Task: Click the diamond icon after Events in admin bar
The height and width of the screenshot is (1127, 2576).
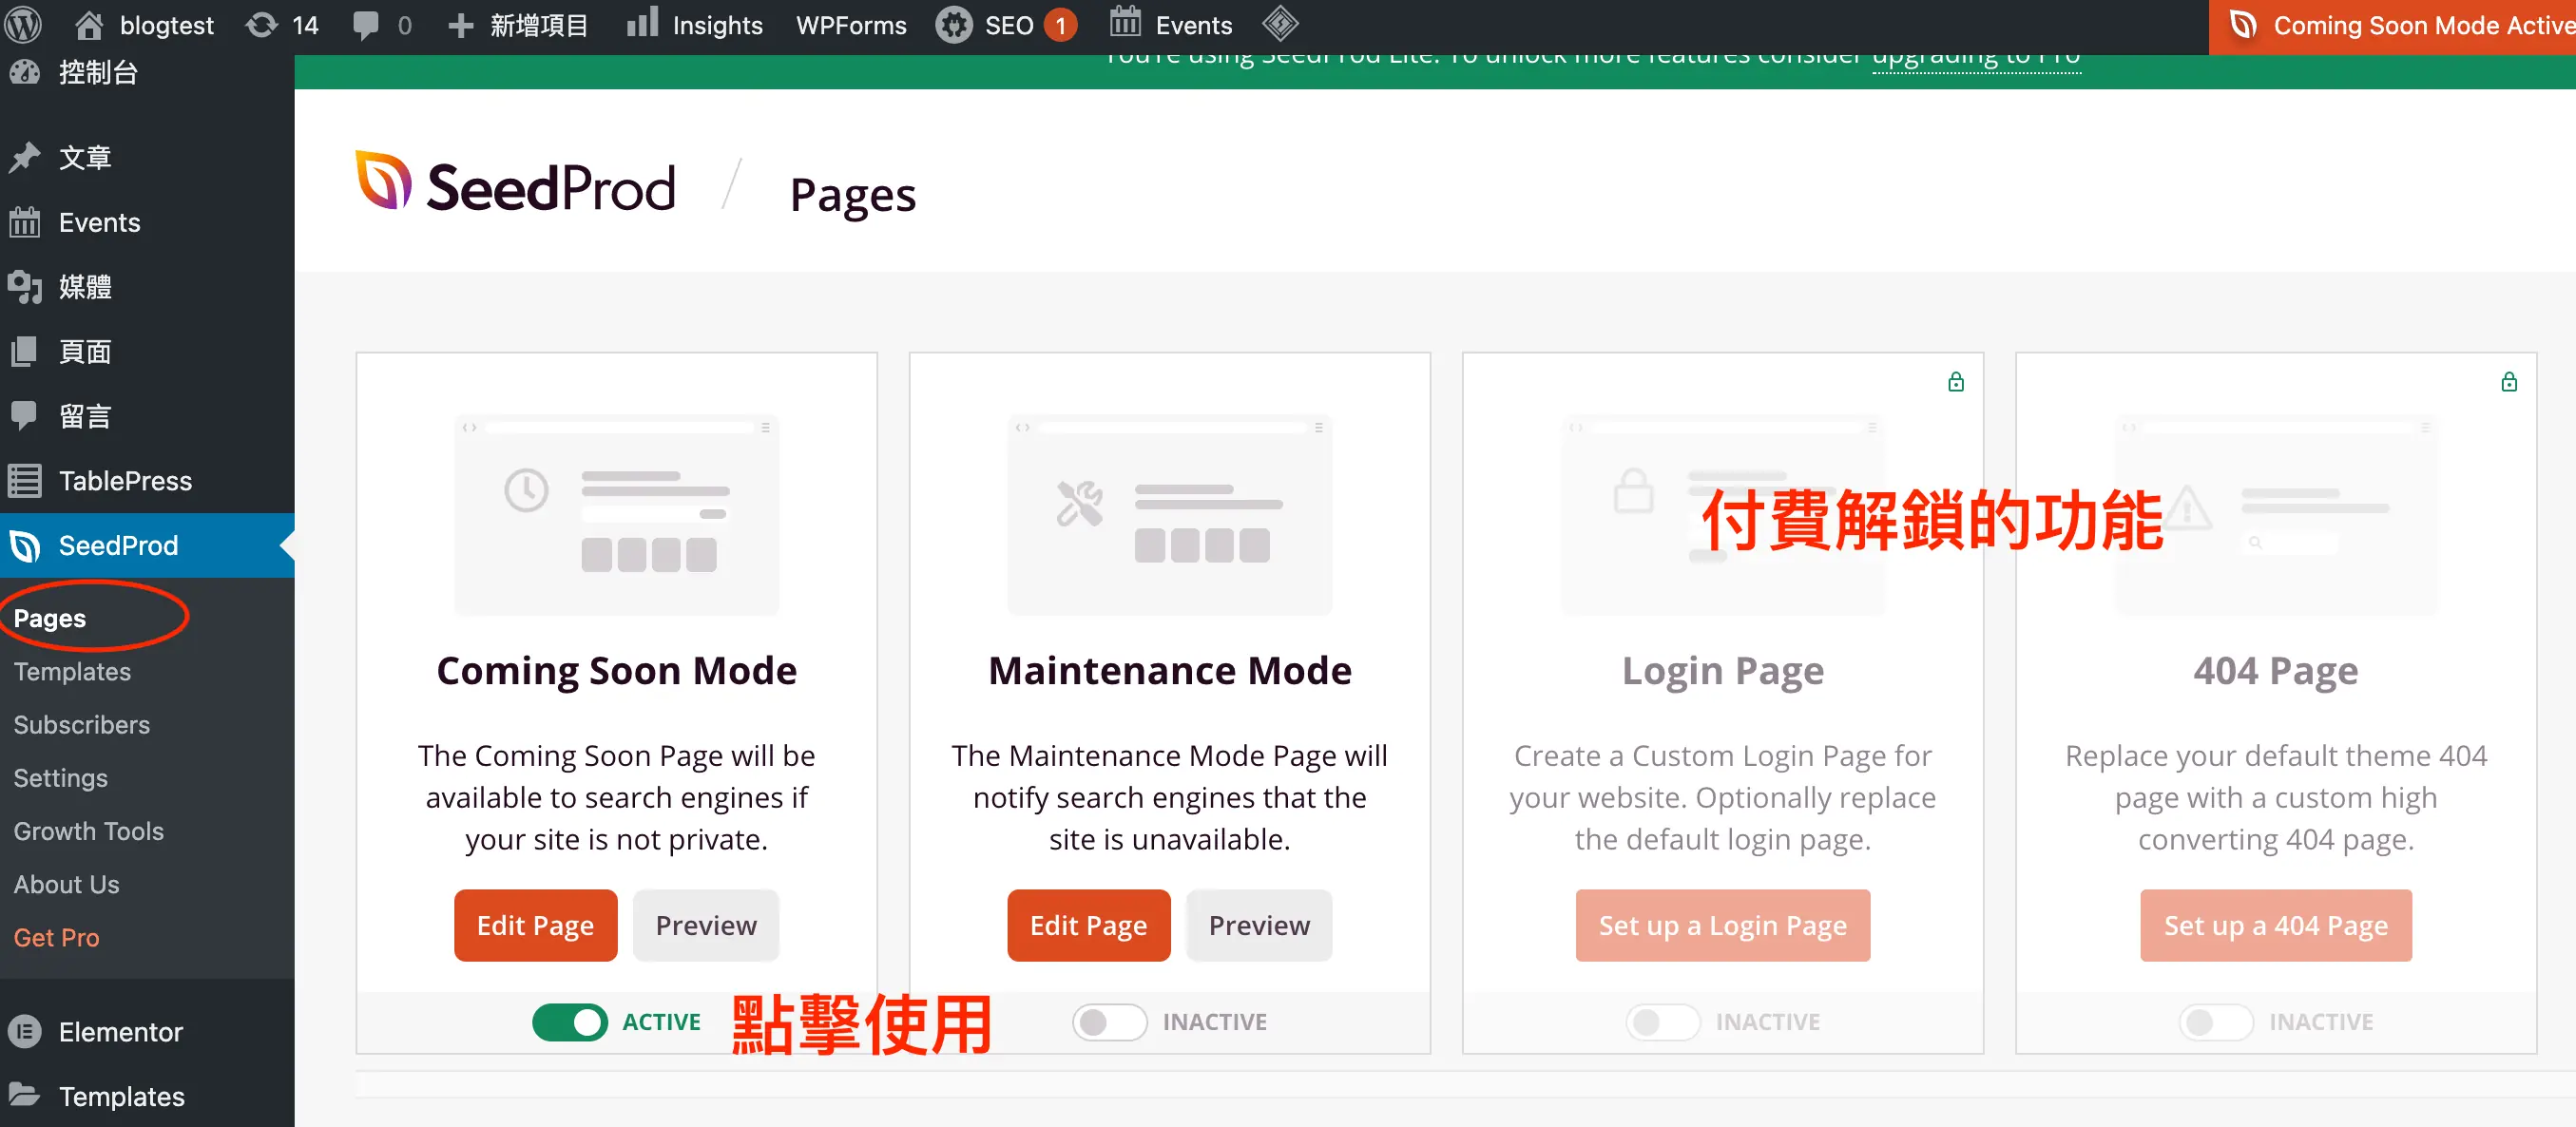Action: tap(1280, 23)
